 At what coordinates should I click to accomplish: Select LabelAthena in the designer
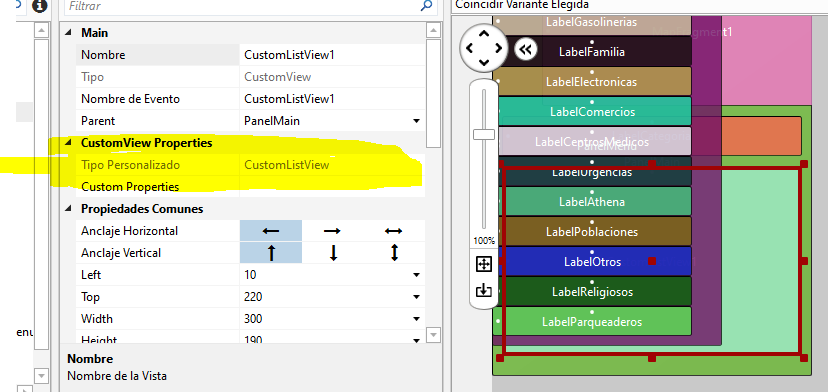(x=592, y=202)
